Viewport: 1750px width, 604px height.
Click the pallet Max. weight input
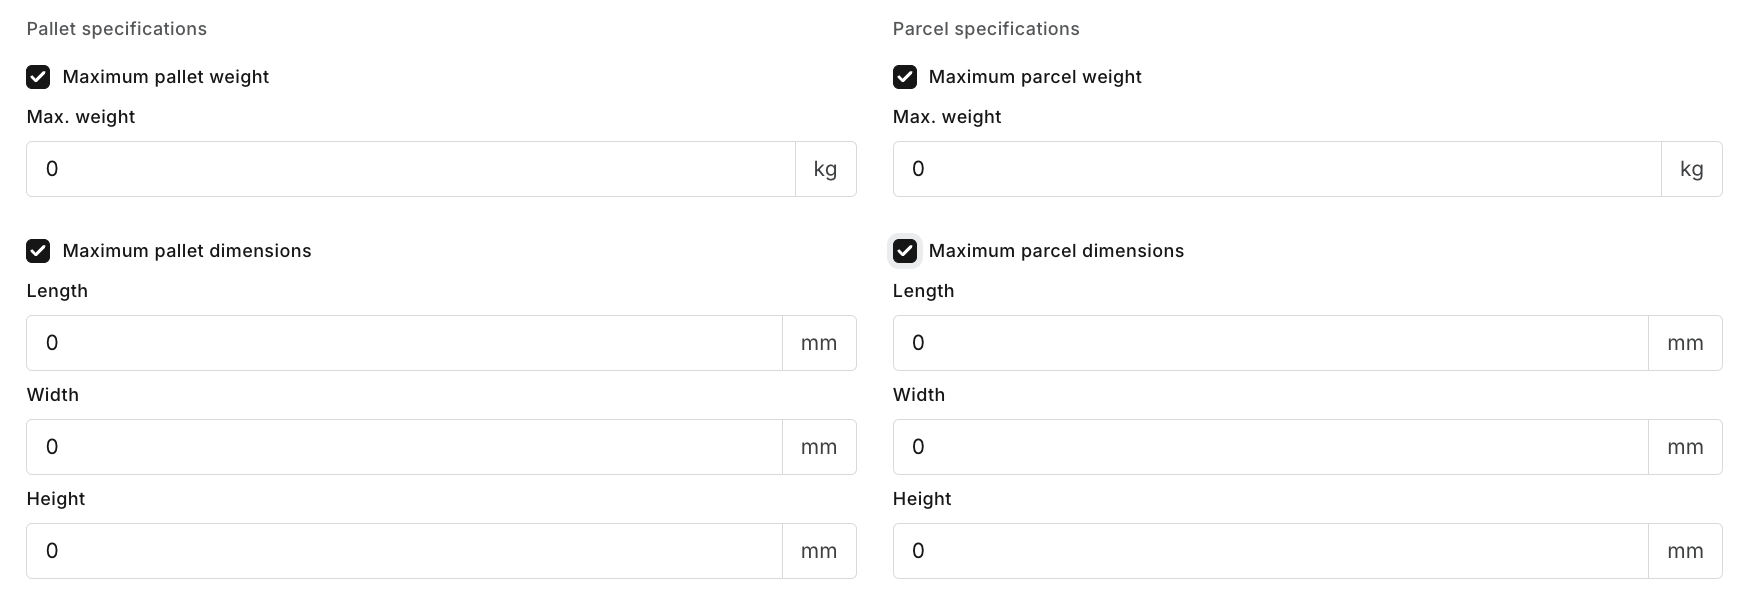[410, 169]
